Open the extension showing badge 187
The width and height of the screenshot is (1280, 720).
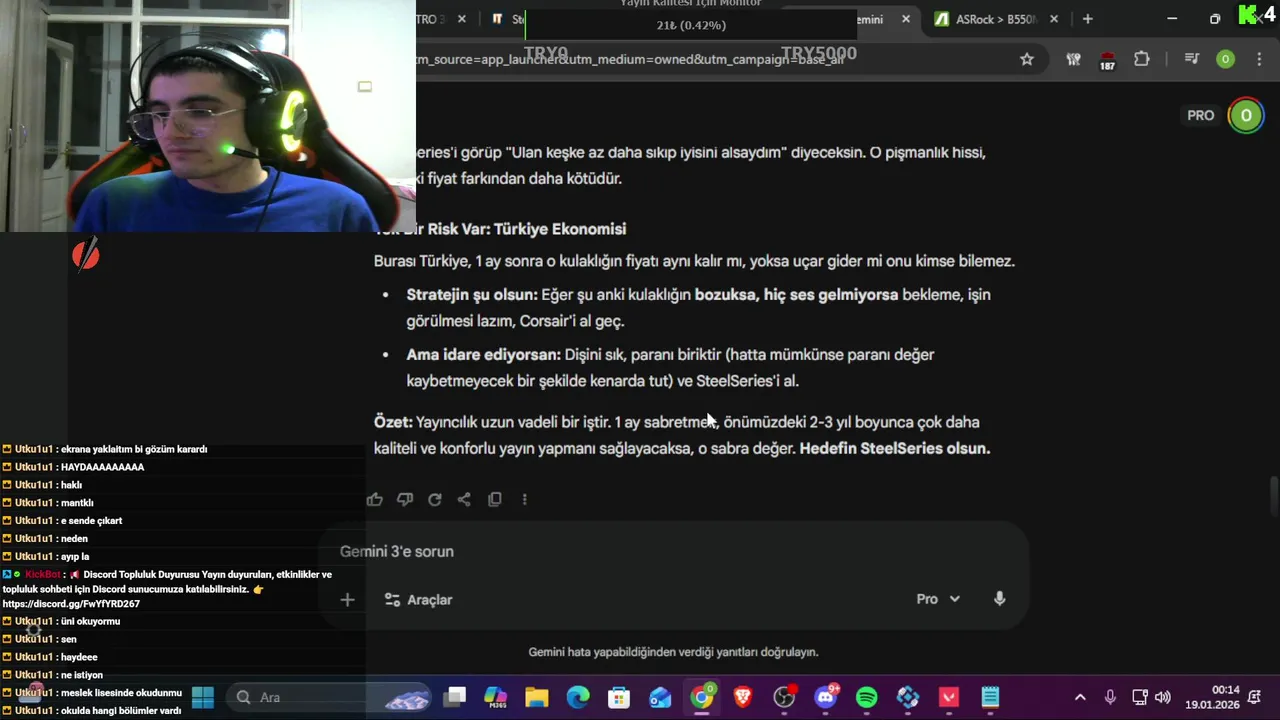[1107, 60]
